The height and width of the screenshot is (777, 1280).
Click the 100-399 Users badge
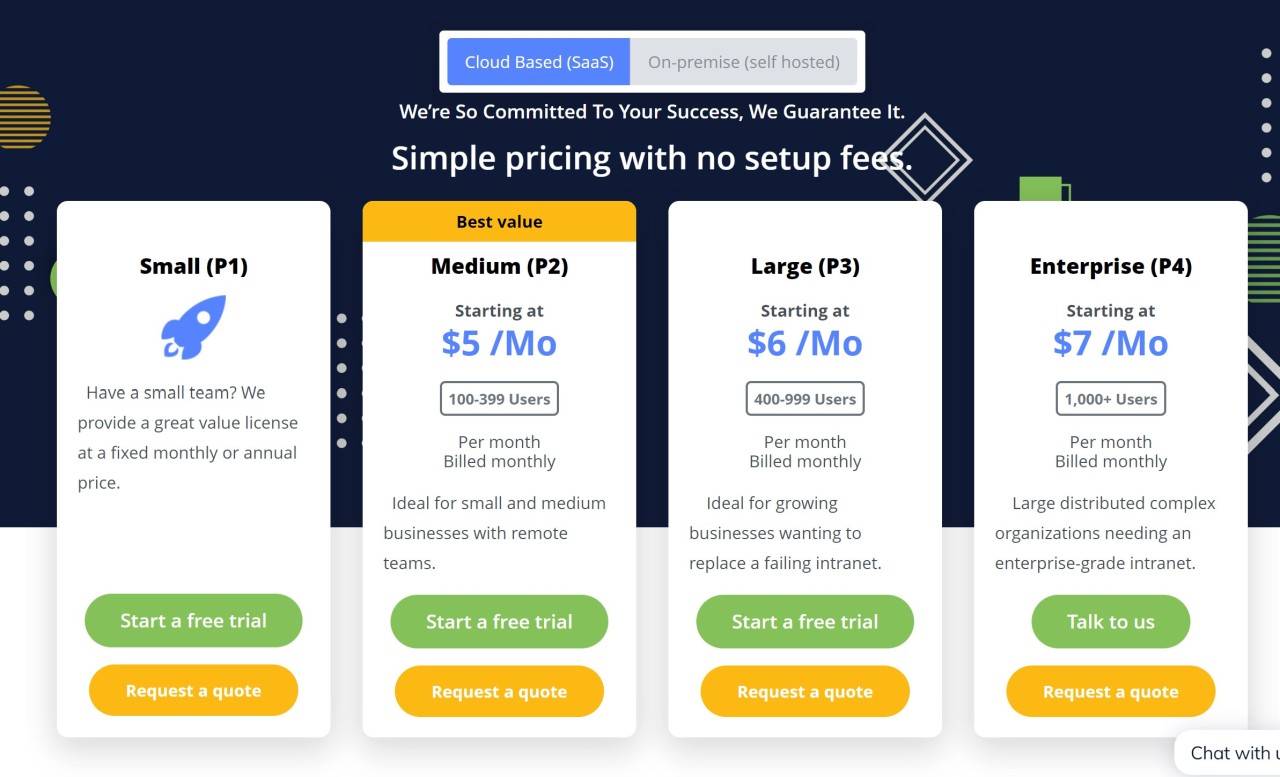(x=499, y=398)
